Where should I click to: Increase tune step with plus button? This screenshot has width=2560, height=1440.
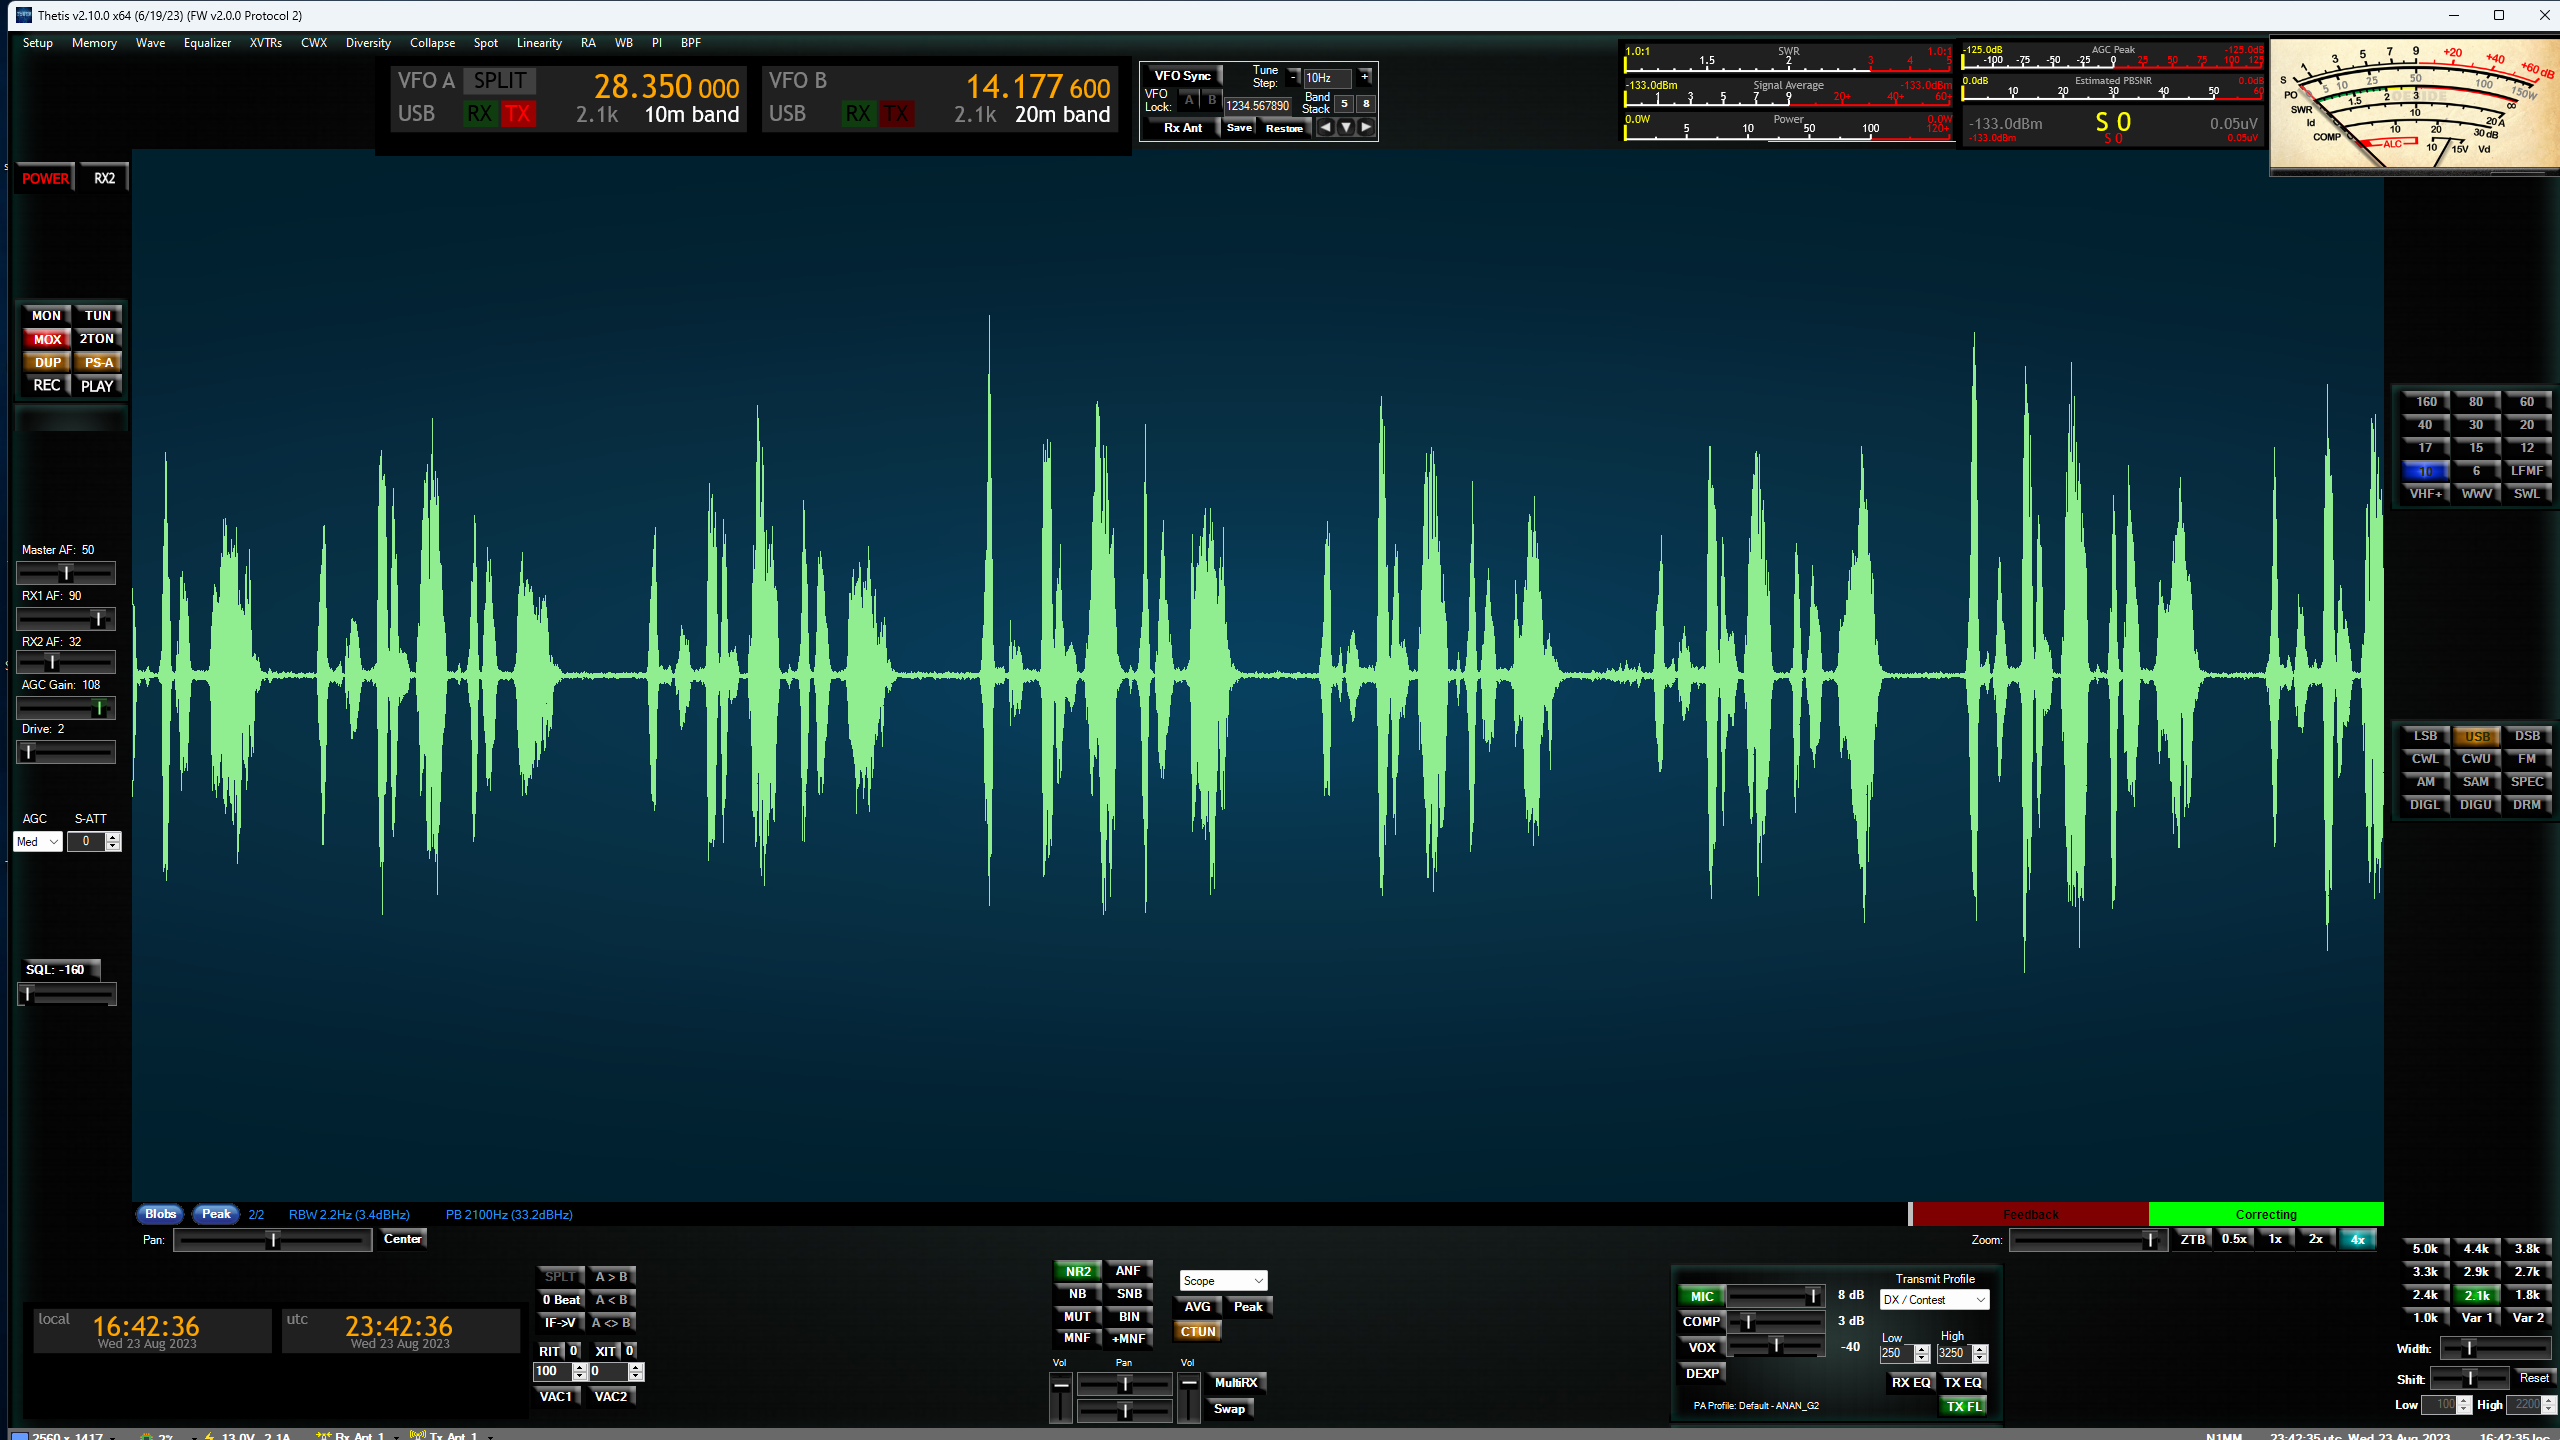(x=1364, y=77)
